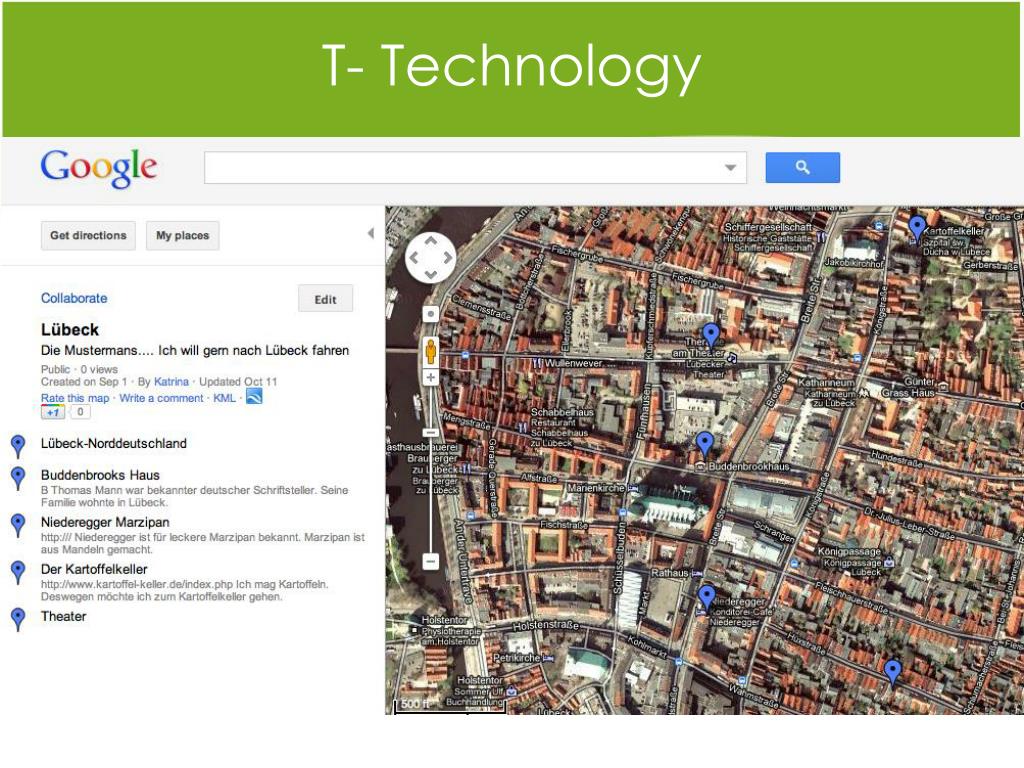Image resolution: width=1024 pixels, height=768 pixels.
Task: Click the Schabbelhaus Restaurant label
Action: tap(562, 417)
